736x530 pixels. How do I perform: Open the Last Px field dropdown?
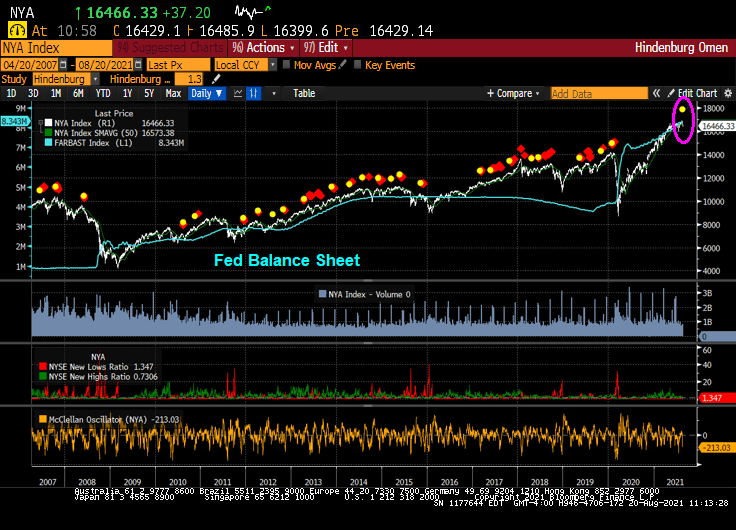pyautogui.click(x=176, y=64)
